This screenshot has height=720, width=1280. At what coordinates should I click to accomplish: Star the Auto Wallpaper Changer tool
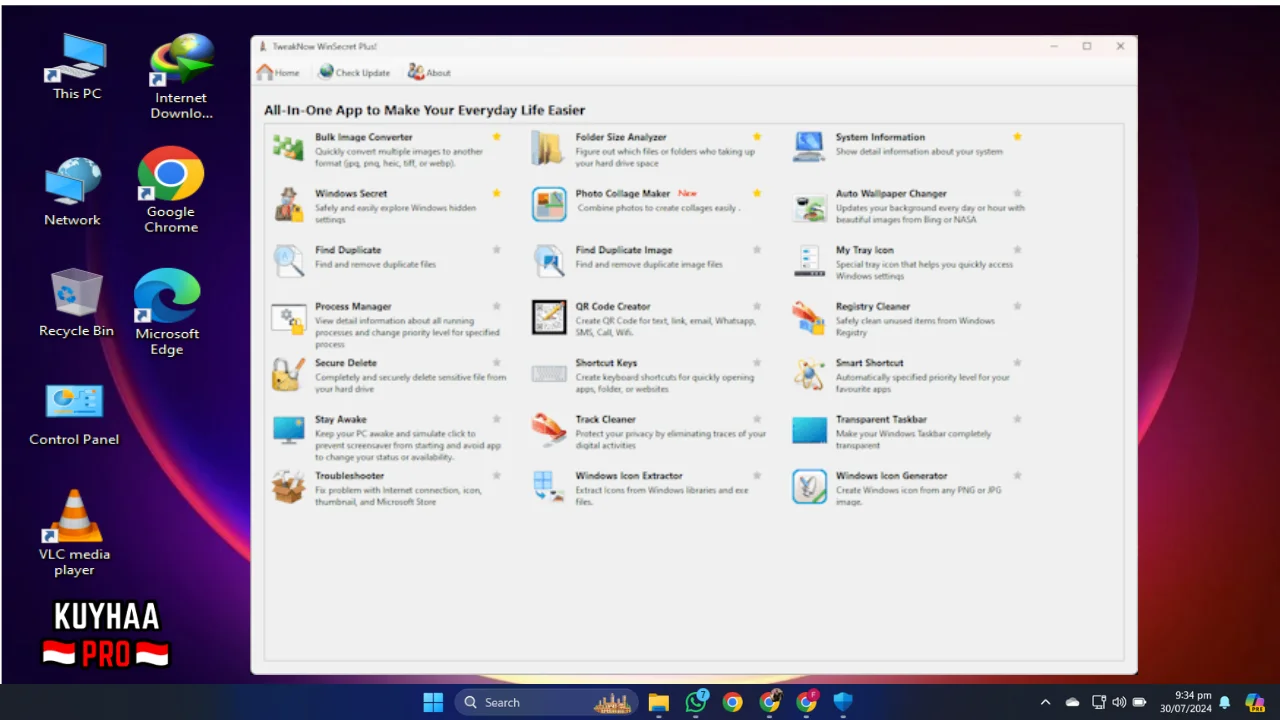tap(1017, 193)
